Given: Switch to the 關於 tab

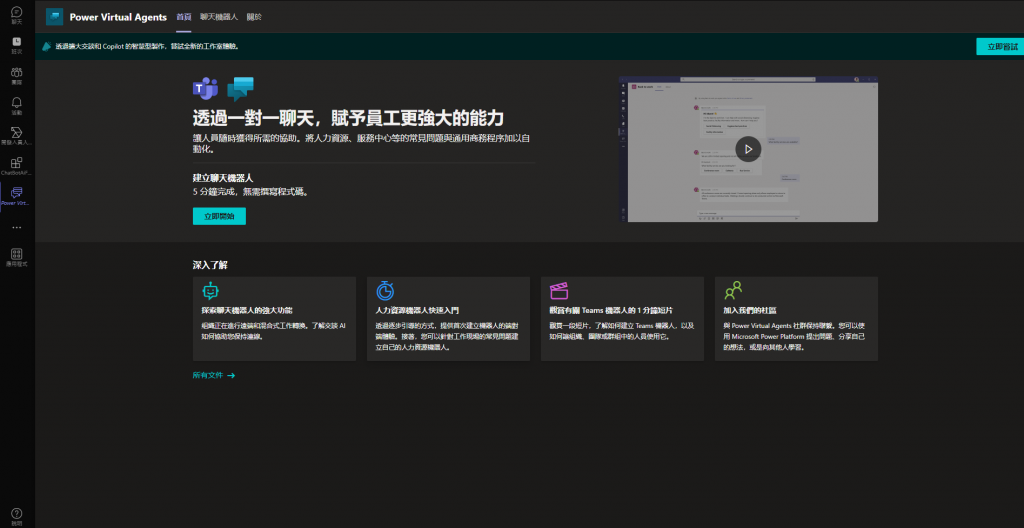Looking at the screenshot, I should point(254,17).
